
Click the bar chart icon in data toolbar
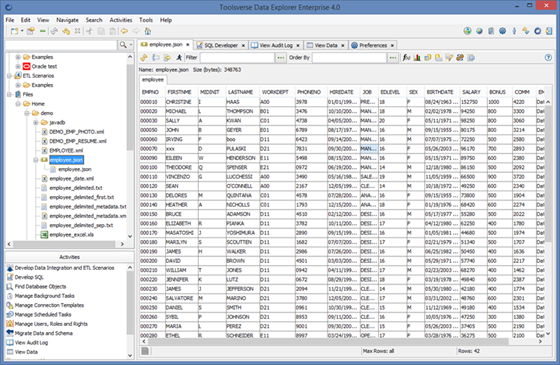[x=417, y=58]
